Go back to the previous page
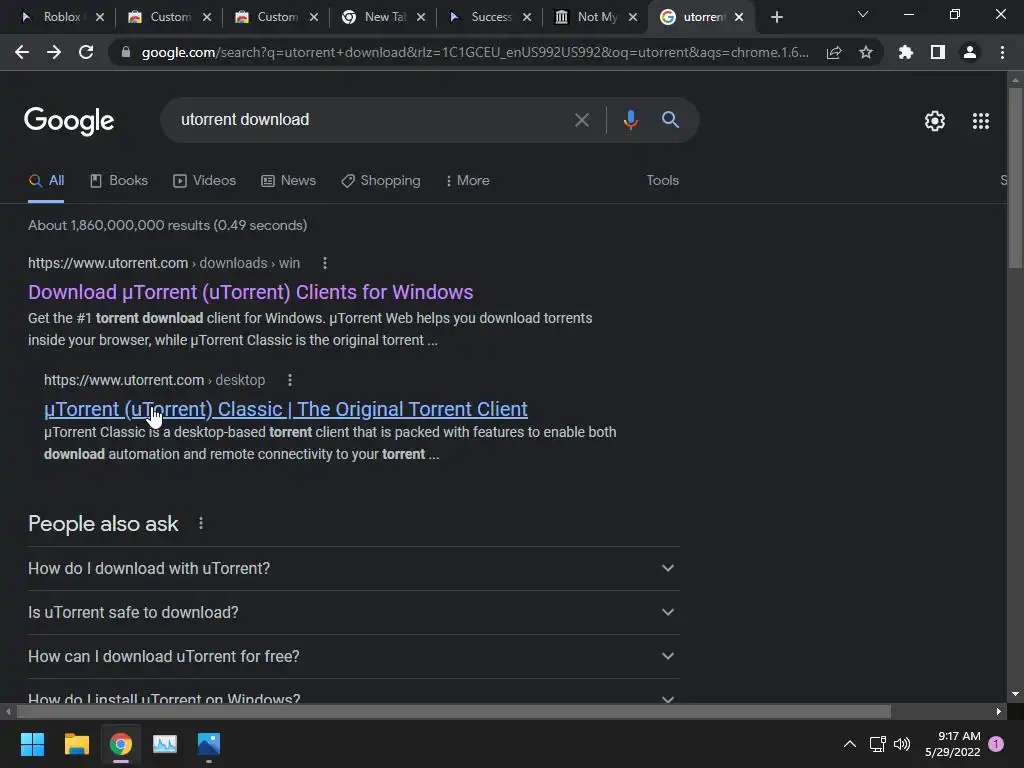Viewport: 1024px width, 768px height. tap(22, 52)
